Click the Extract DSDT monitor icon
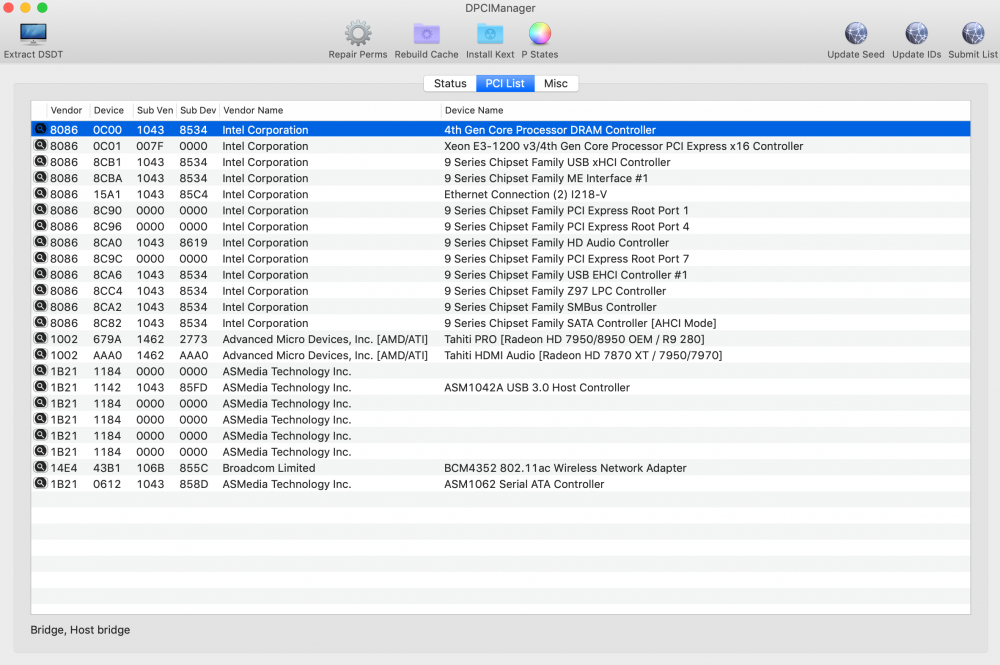 [33, 34]
